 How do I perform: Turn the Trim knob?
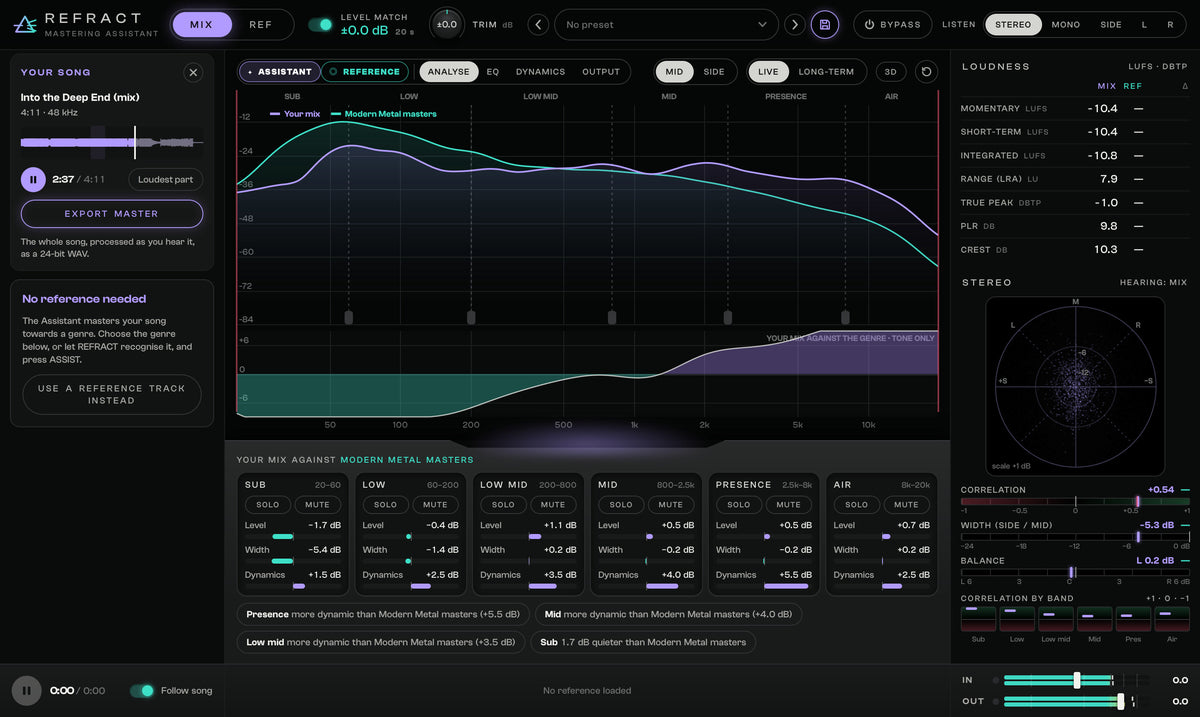coord(447,24)
